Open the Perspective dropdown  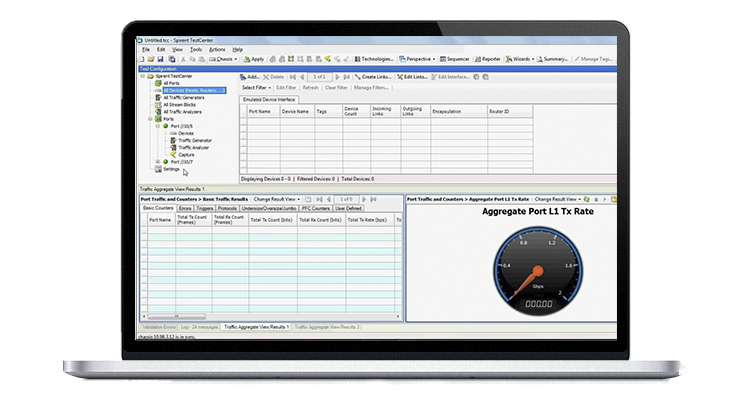tap(417, 59)
